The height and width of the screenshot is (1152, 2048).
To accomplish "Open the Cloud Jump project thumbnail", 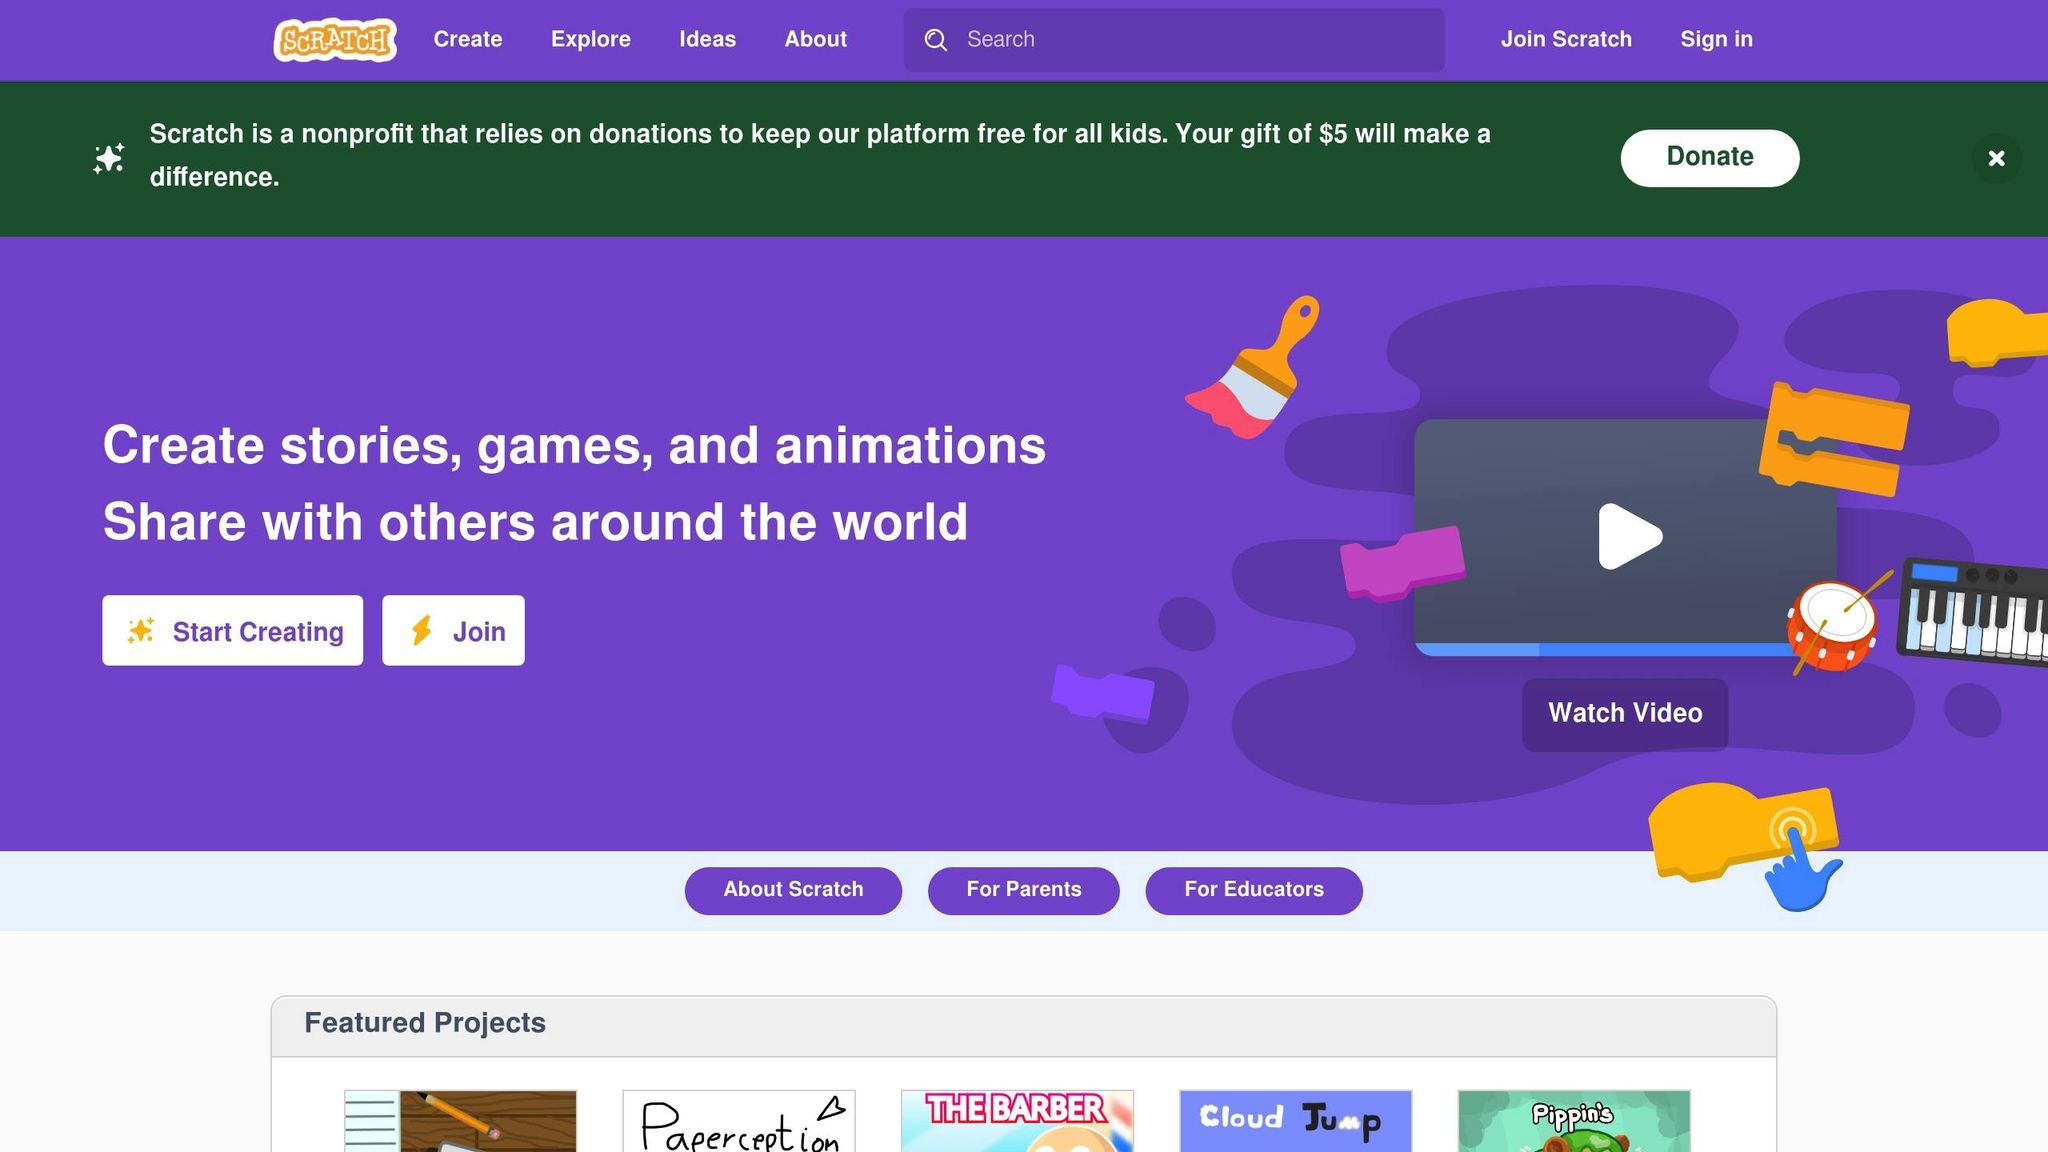I will click(1296, 1121).
